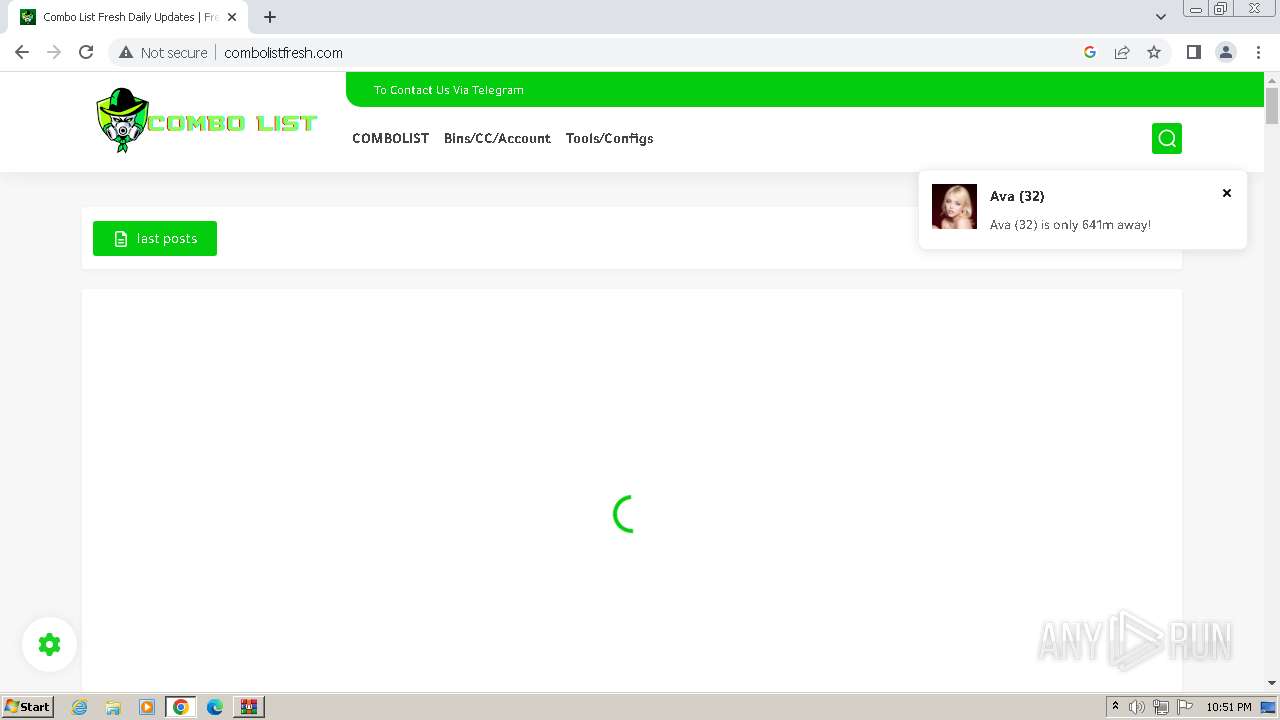Click the Action Center flag icon
The image size is (1280, 720).
(1185, 707)
